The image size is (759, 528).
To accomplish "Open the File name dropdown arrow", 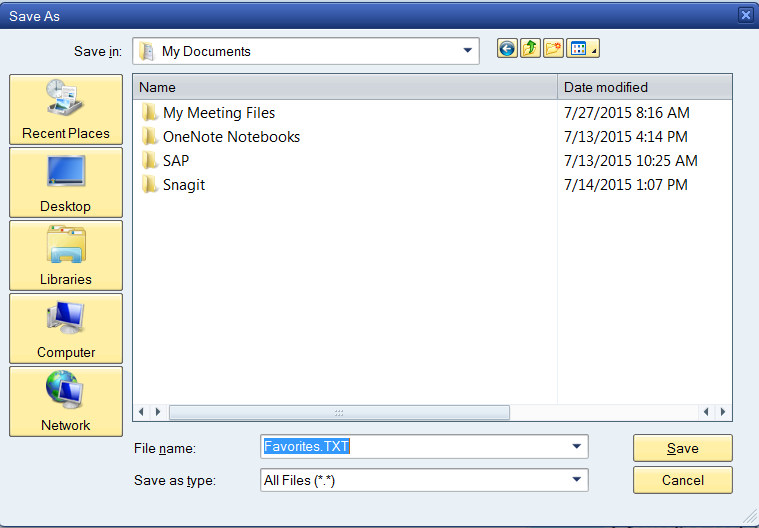I will (576, 447).
